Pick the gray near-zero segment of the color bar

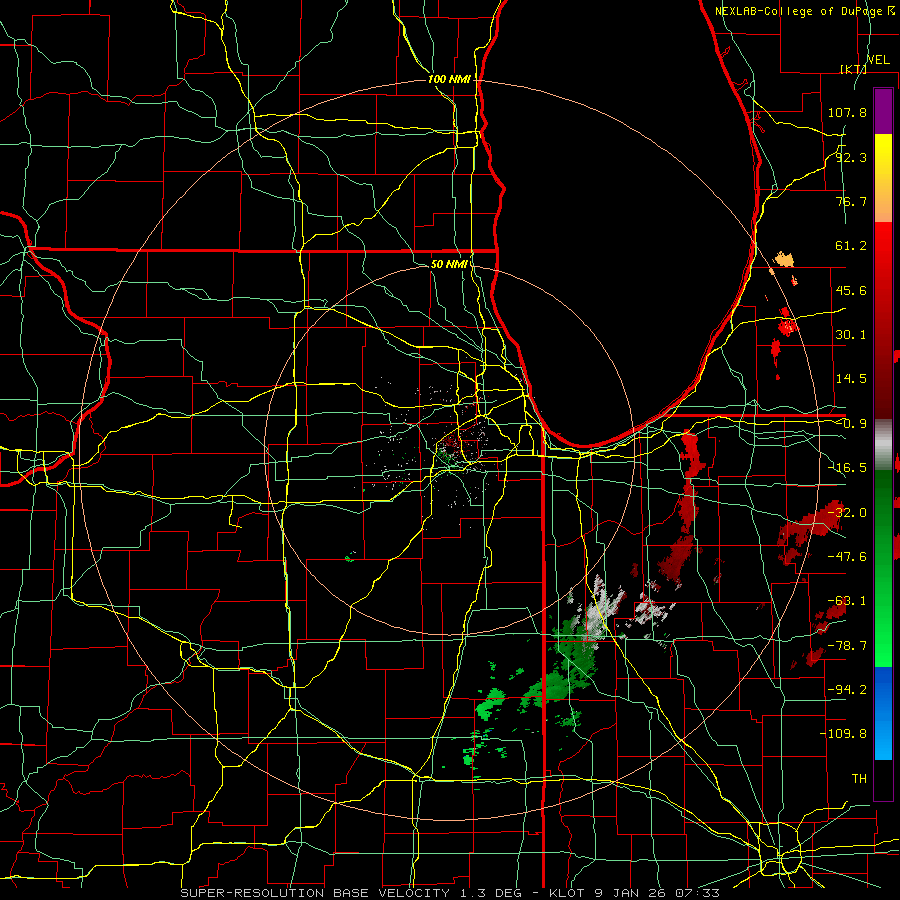click(883, 445)
